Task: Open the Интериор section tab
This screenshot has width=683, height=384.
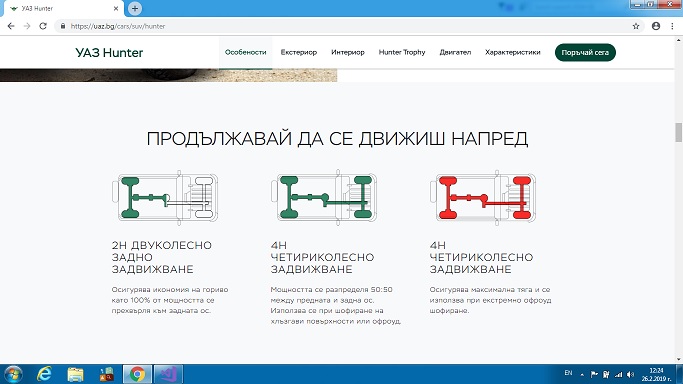Action: click(348, 52)
